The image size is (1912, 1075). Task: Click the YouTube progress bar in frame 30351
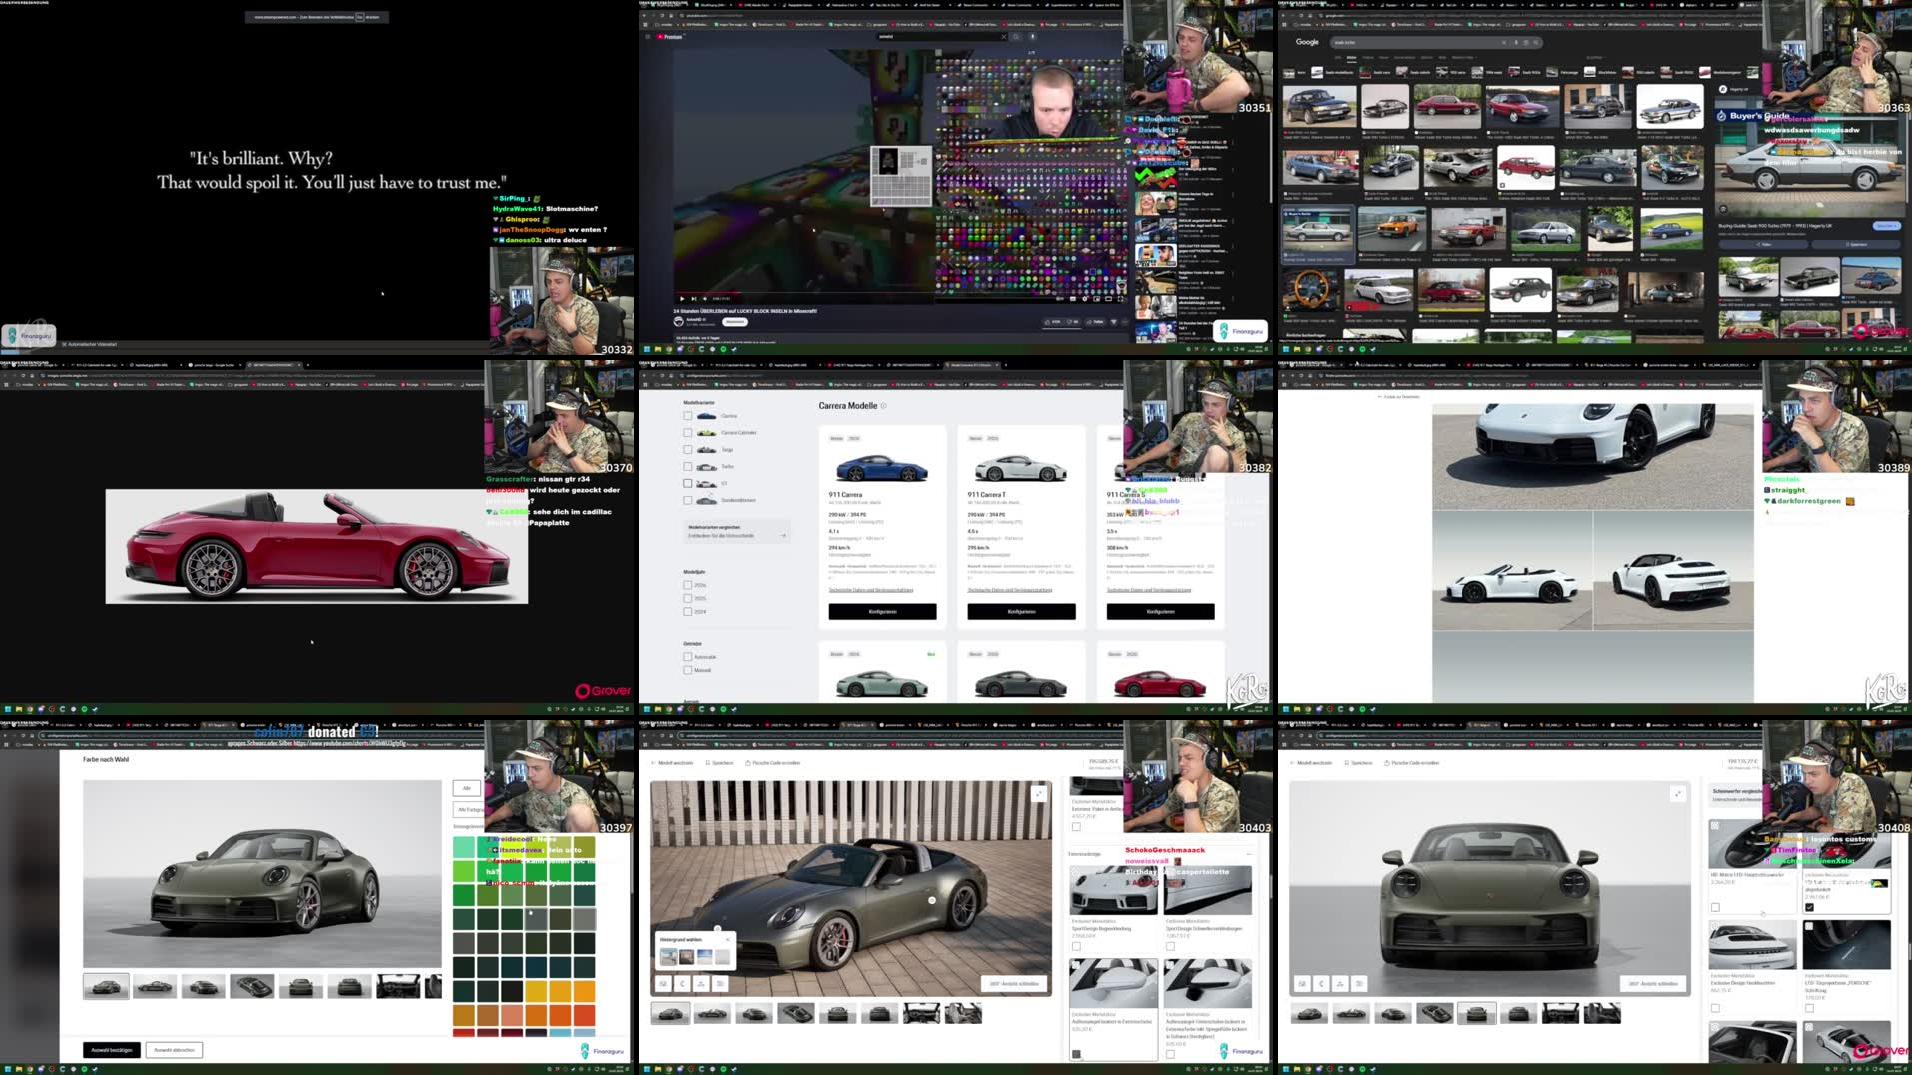point(900,291)
